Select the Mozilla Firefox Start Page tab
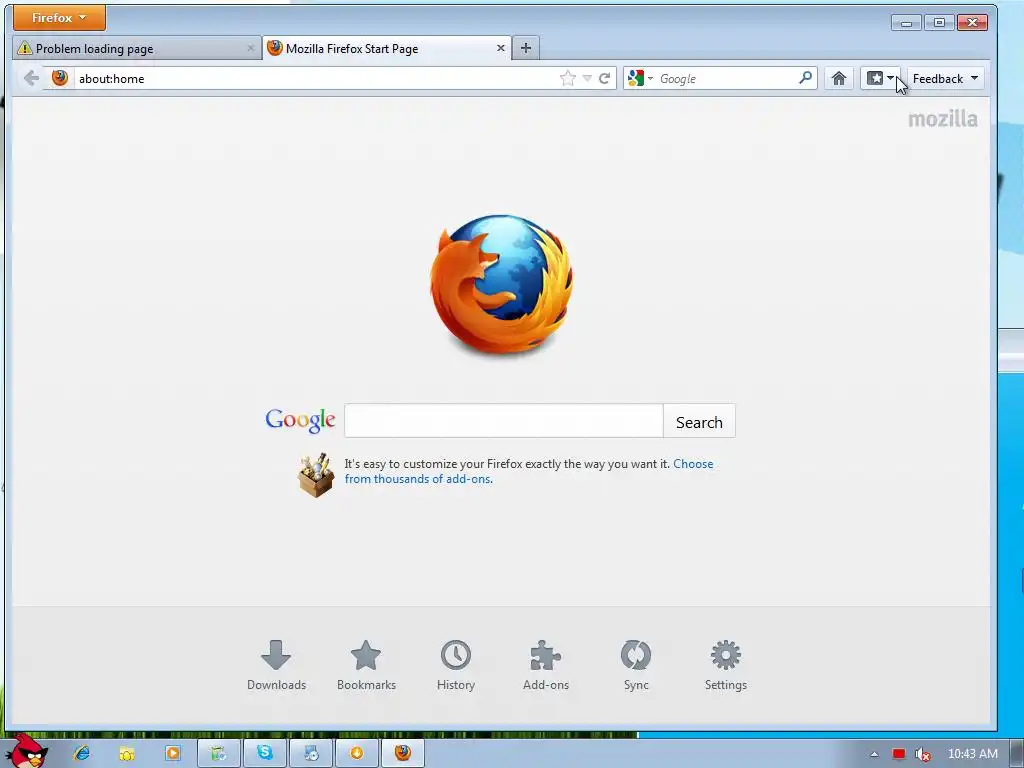Viewport: 1024px width, 768px height. (x=387, y=48)
